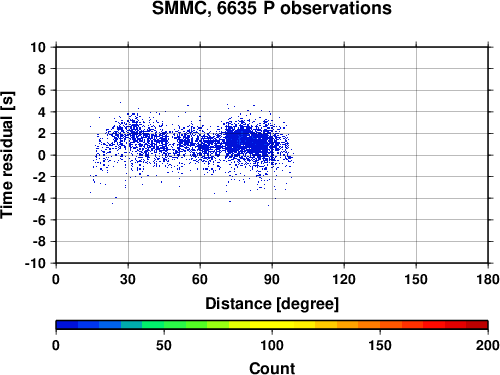Click the empty plot area near 150 degrees
This screenshot has height=375, width=500.
click(x=416, y=155)
